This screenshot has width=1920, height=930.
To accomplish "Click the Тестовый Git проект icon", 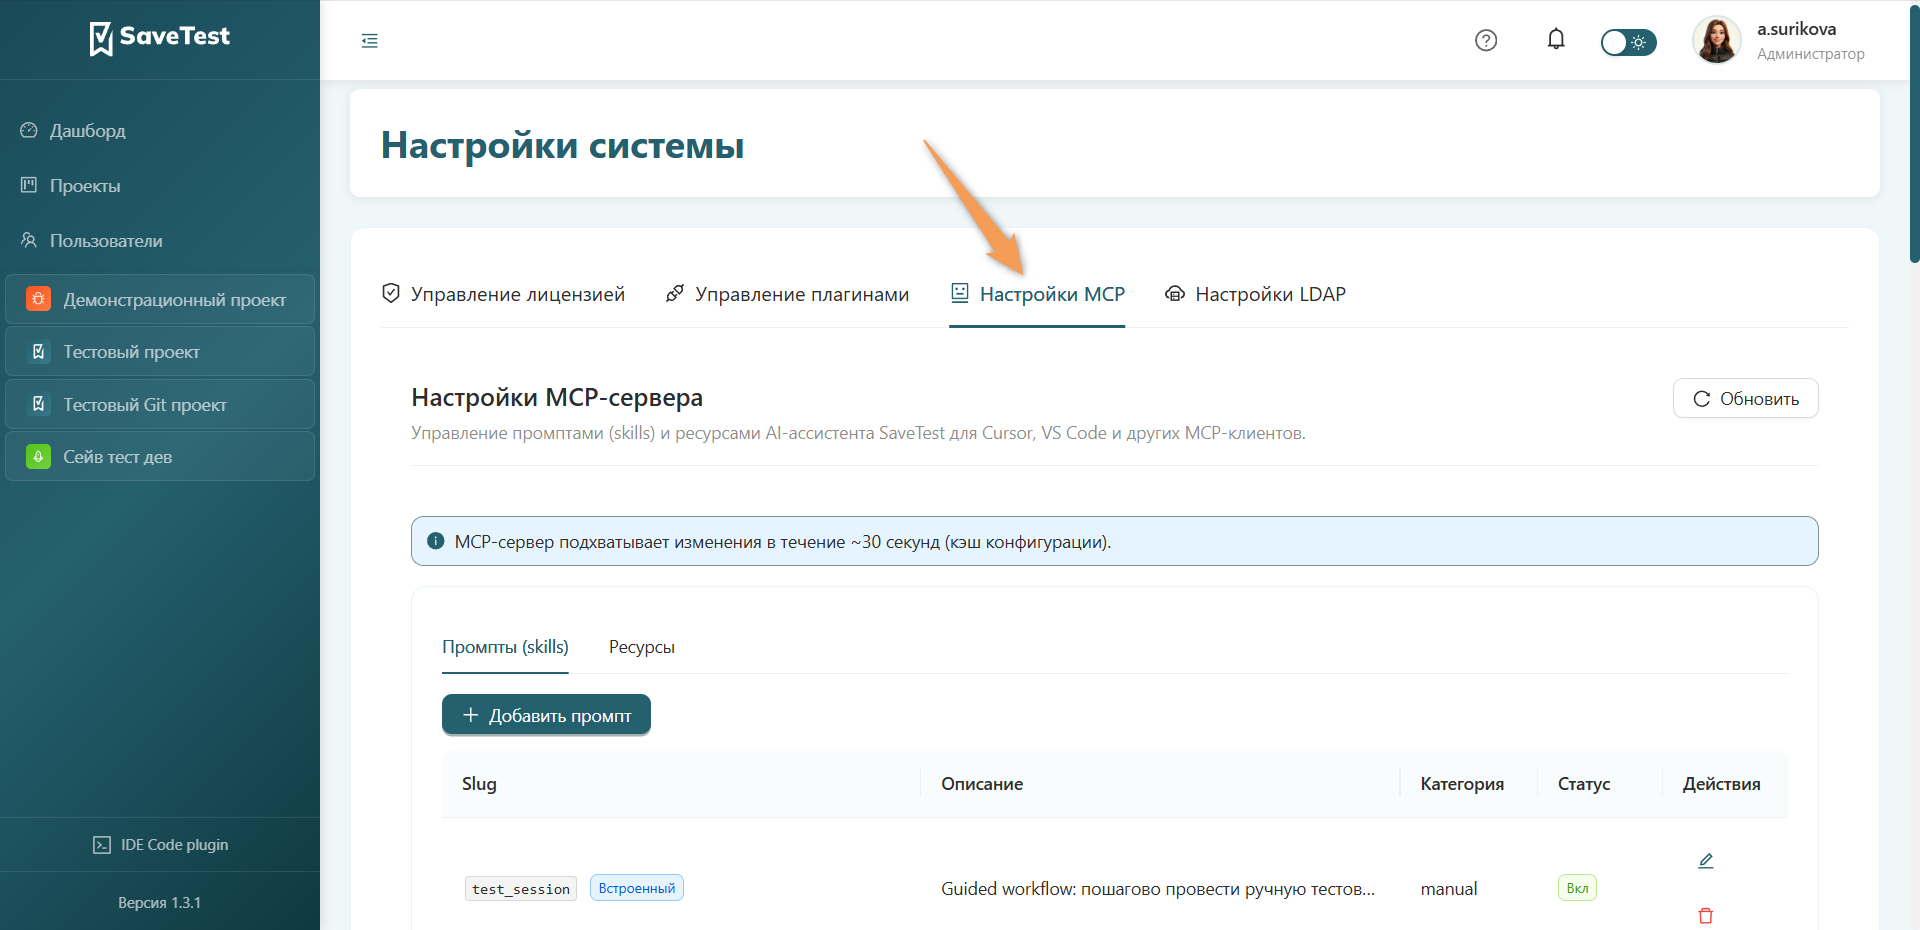I will pos(38,404).
